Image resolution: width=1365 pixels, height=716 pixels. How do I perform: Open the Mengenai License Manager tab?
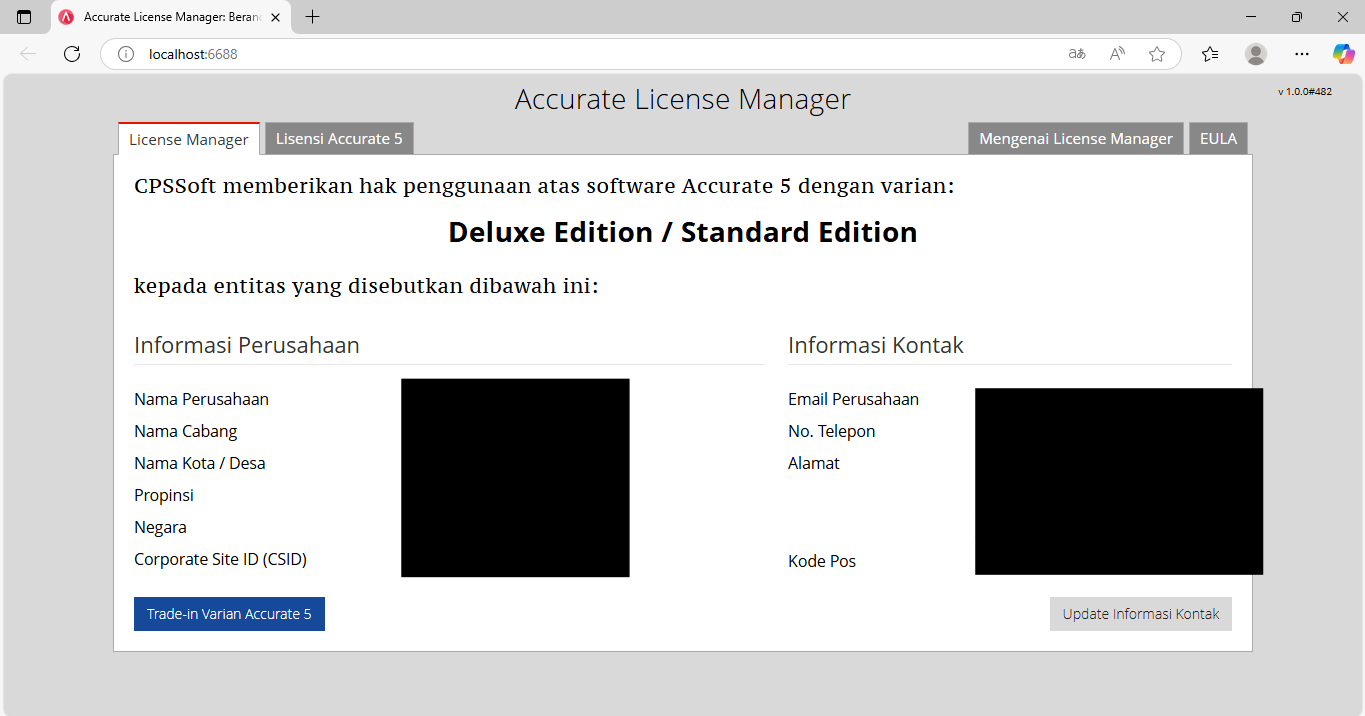point(1075,139)
